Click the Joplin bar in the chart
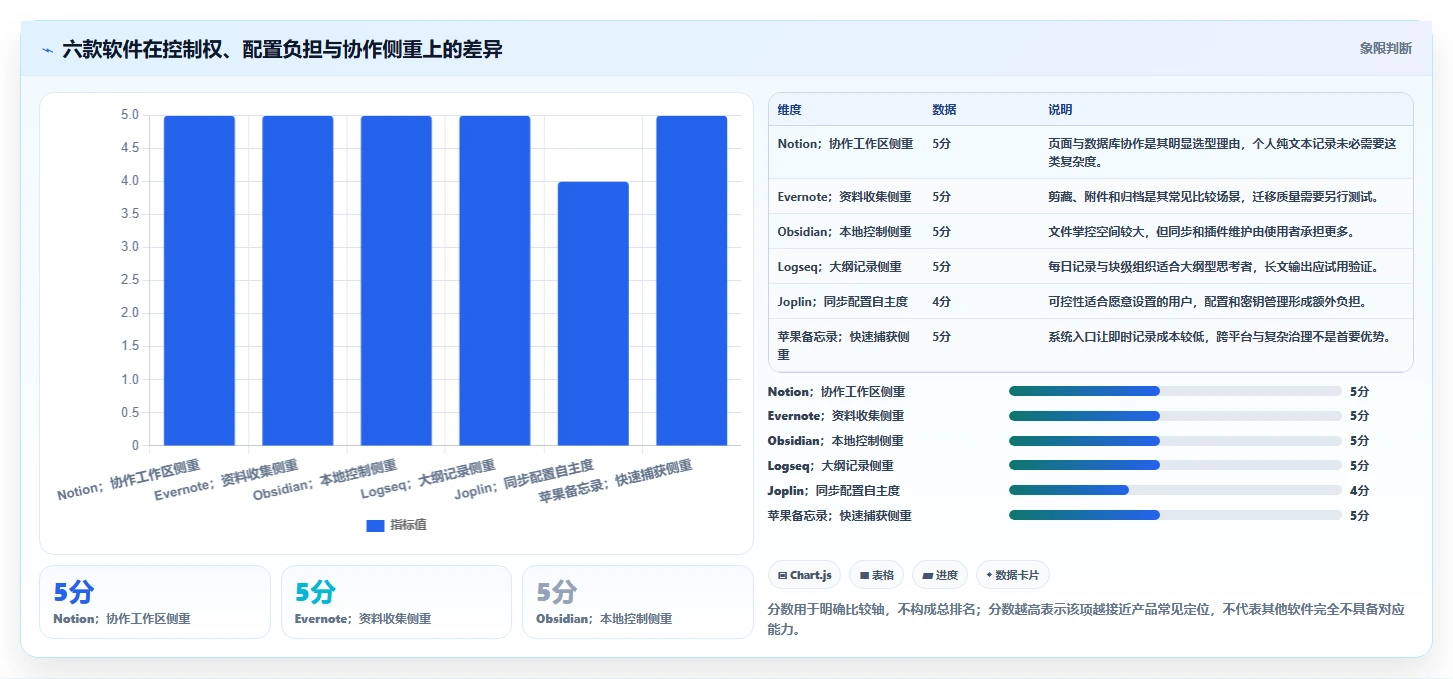Image resolution: width=1453 pixels, height=679 pixels. click(593, 313)
